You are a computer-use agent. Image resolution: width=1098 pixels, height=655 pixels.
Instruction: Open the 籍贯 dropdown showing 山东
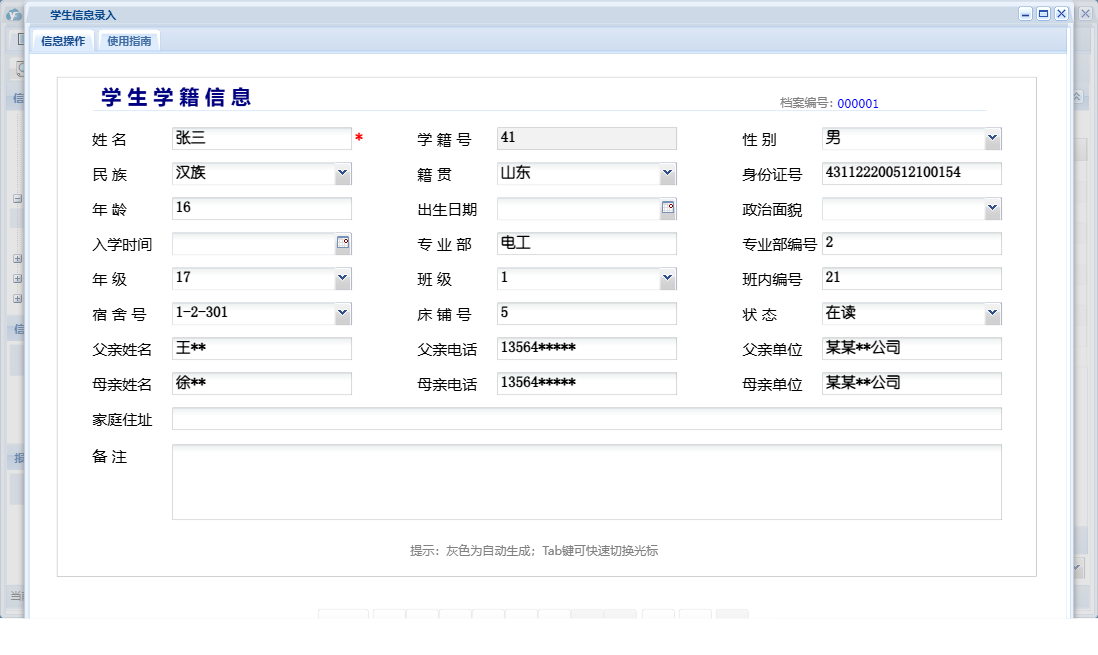(x=668, y=173)
